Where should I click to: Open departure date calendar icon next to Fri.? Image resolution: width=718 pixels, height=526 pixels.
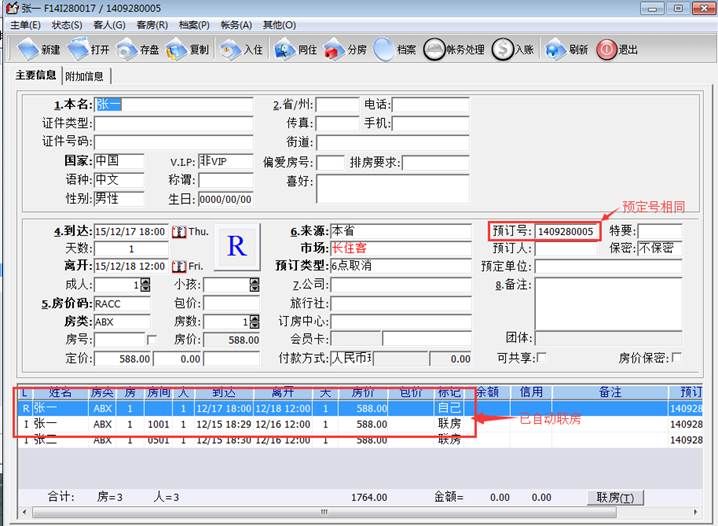[x=179, y=266]
